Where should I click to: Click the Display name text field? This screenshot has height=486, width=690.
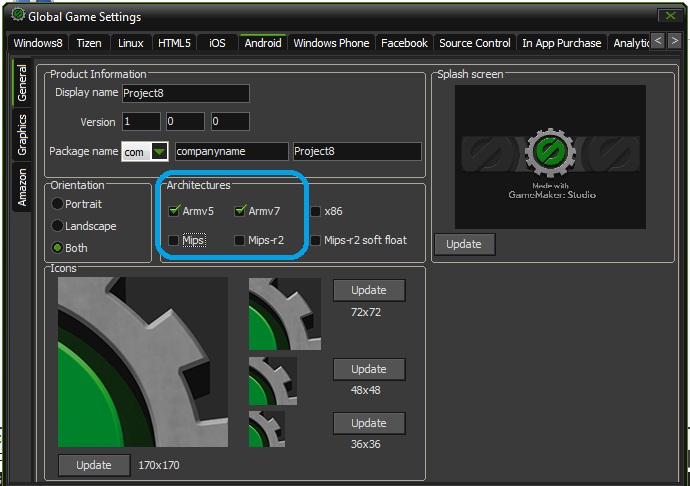pos(185,93)
